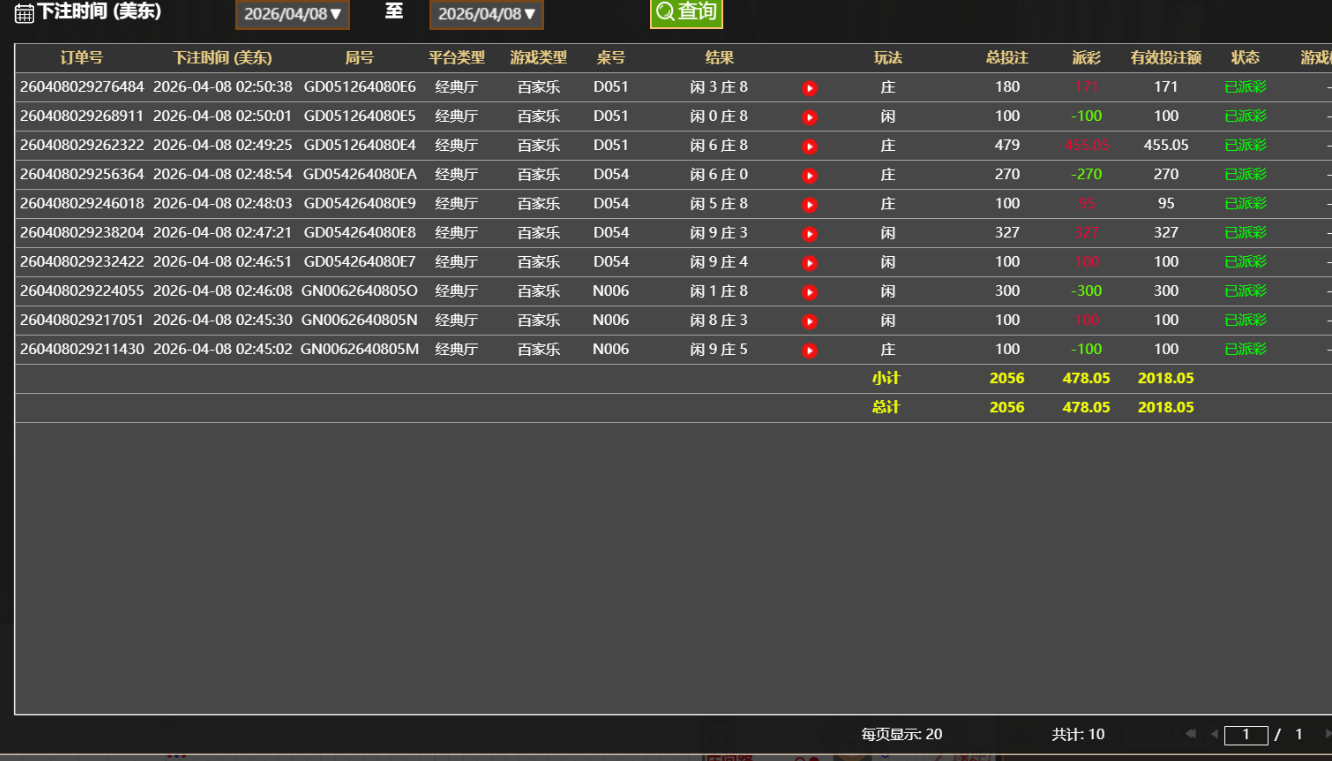Play the replay on last row 260408029211430
Image resolution: width=1332 pixels, height=761 pixels.
tap(809, 349)
